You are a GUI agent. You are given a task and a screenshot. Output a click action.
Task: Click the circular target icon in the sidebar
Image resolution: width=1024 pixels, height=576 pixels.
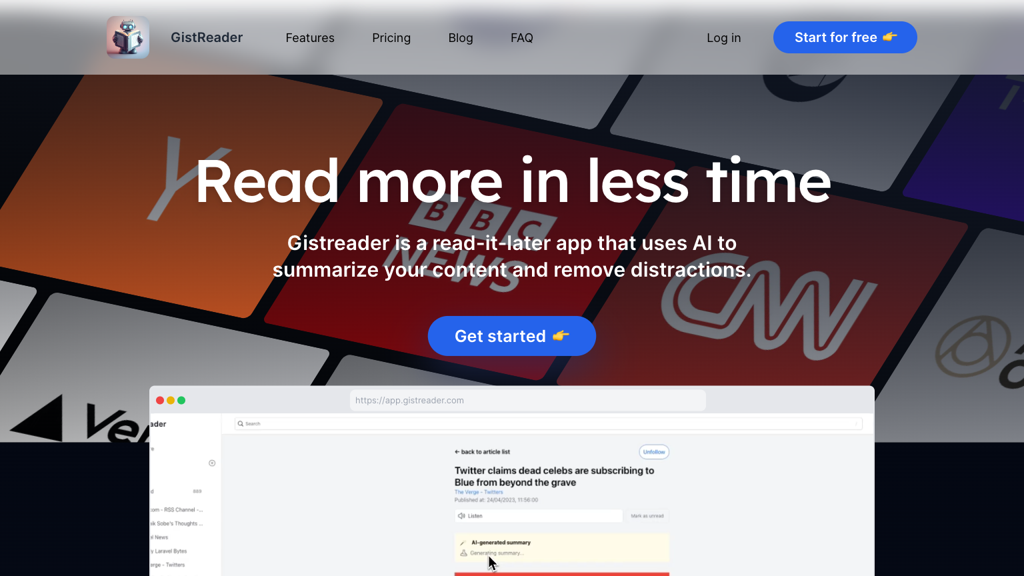212,463
